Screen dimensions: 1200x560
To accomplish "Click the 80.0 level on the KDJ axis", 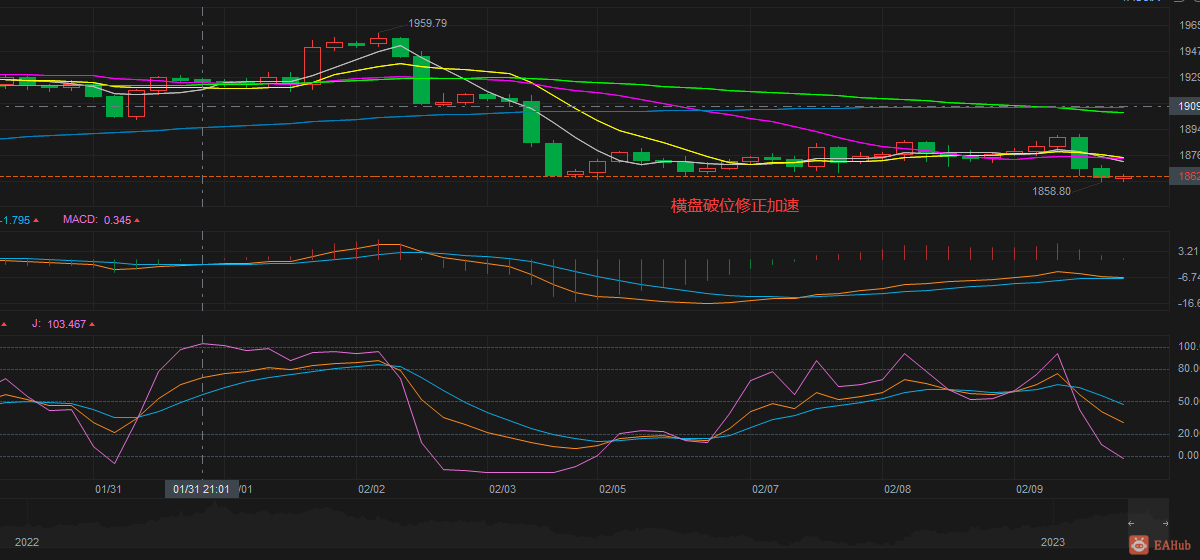I will pos(1189,369).
